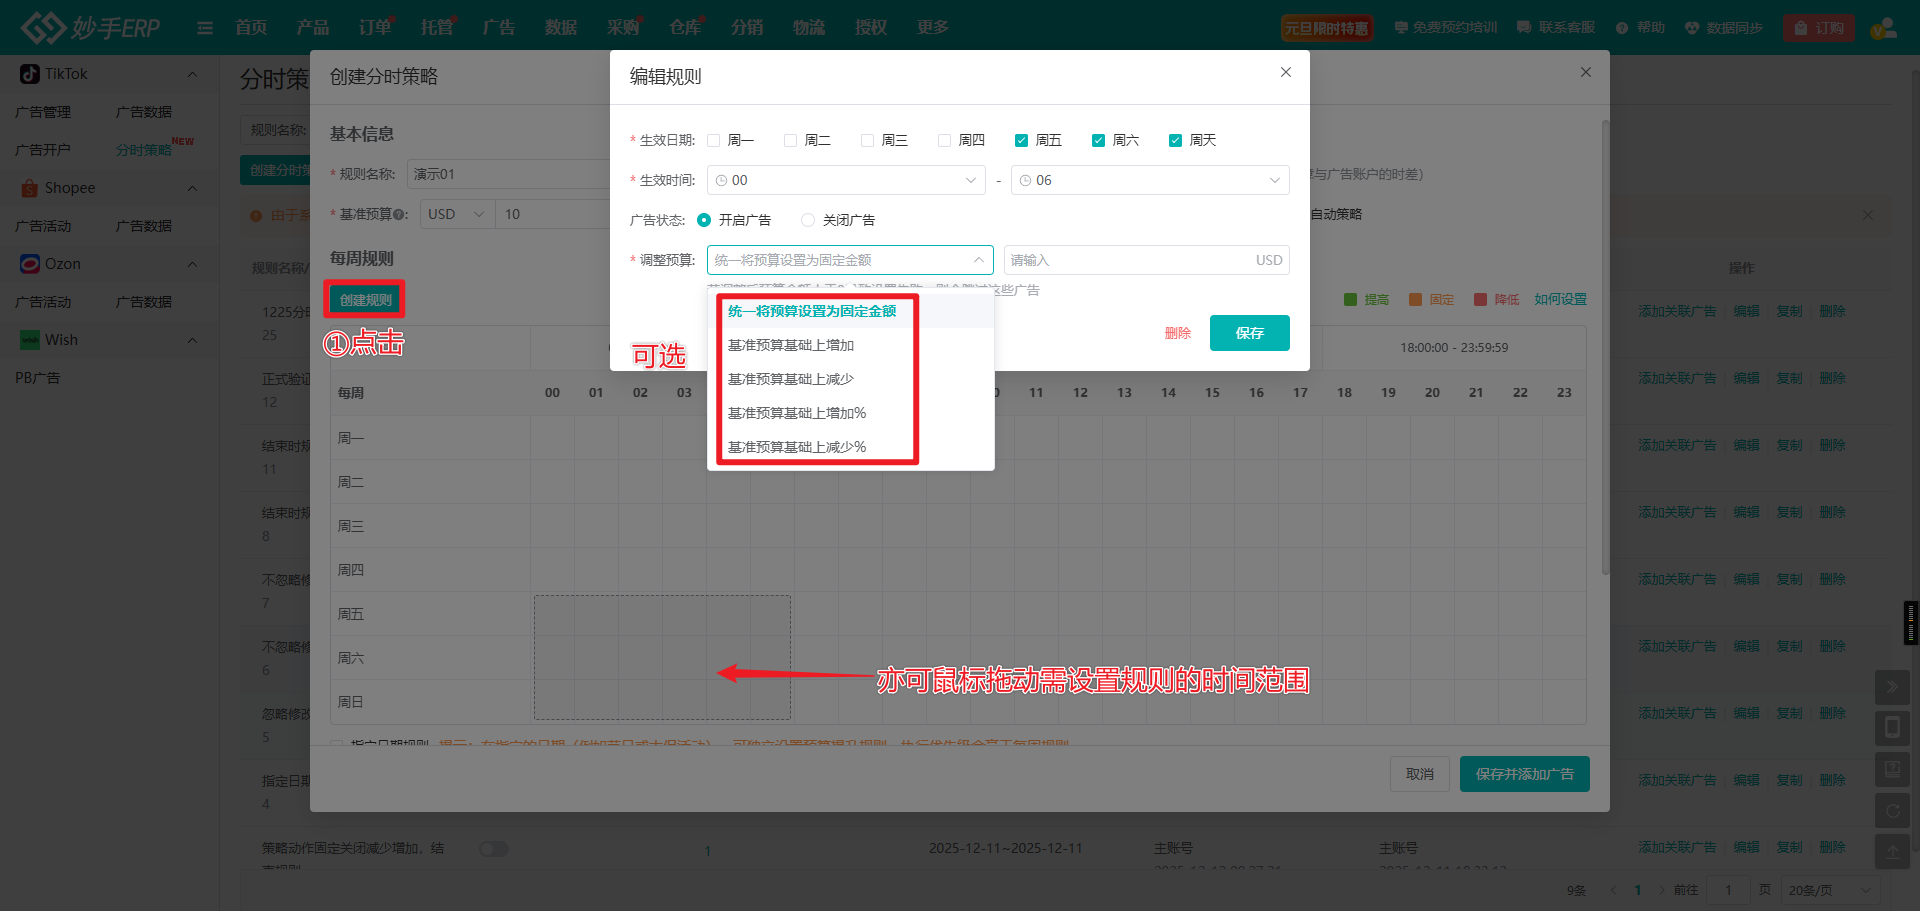
Task: Toggle the strategy status switch in bottom row
Action: (494, 849)
